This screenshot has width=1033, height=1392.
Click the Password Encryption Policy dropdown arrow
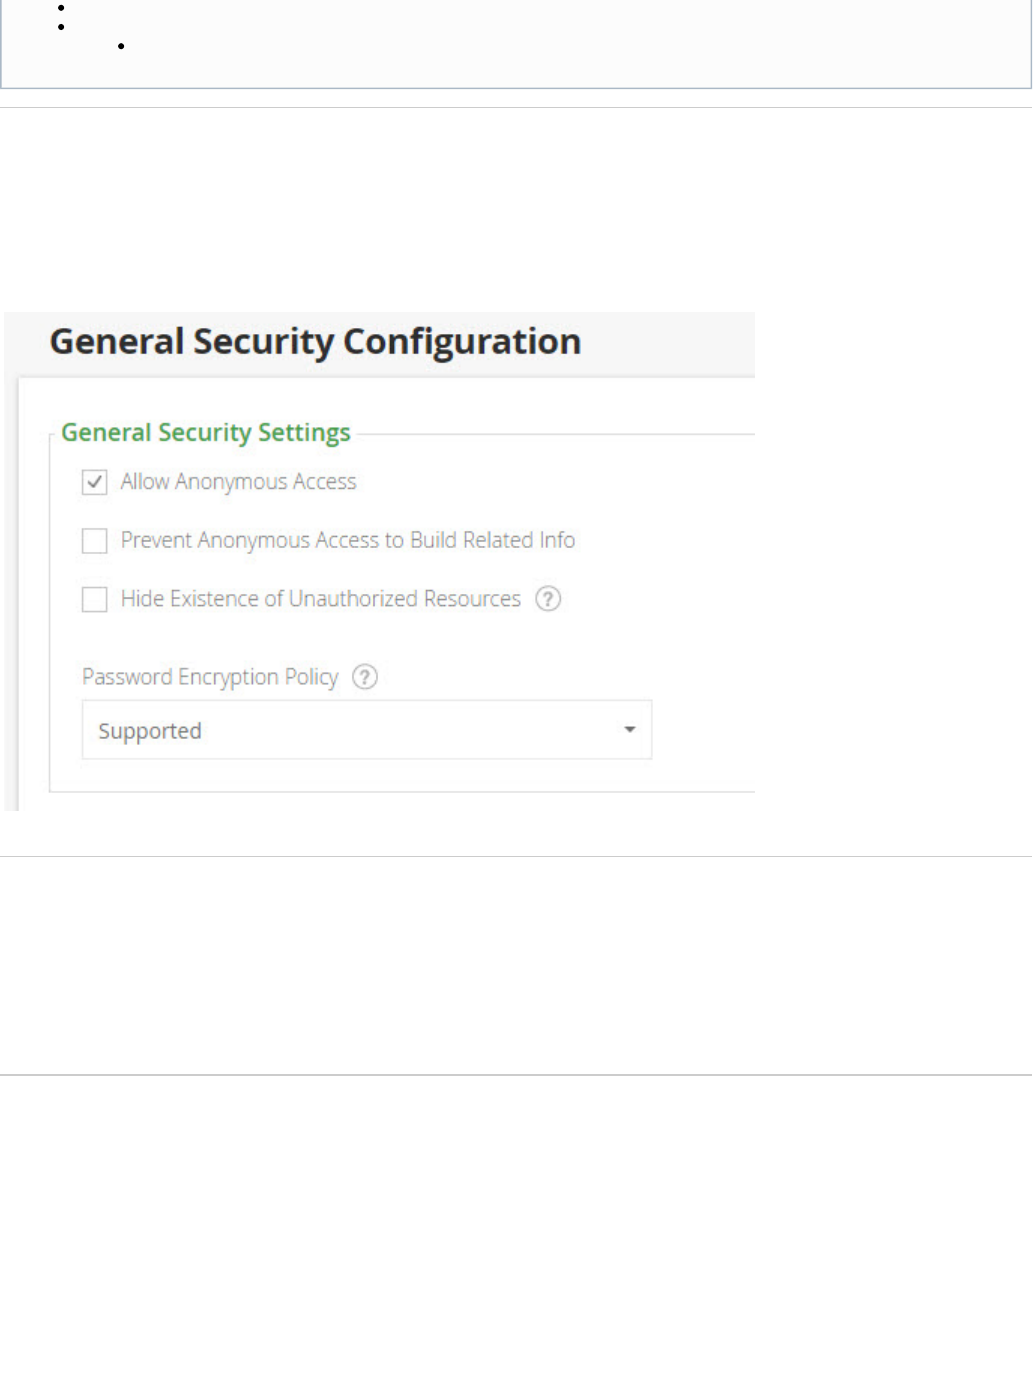tap(629, 730)
